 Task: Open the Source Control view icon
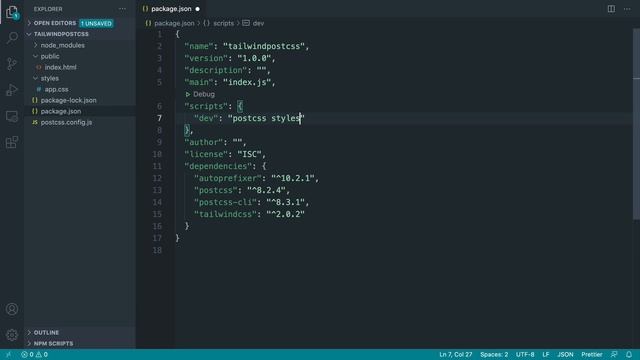(x=12, y=64)
